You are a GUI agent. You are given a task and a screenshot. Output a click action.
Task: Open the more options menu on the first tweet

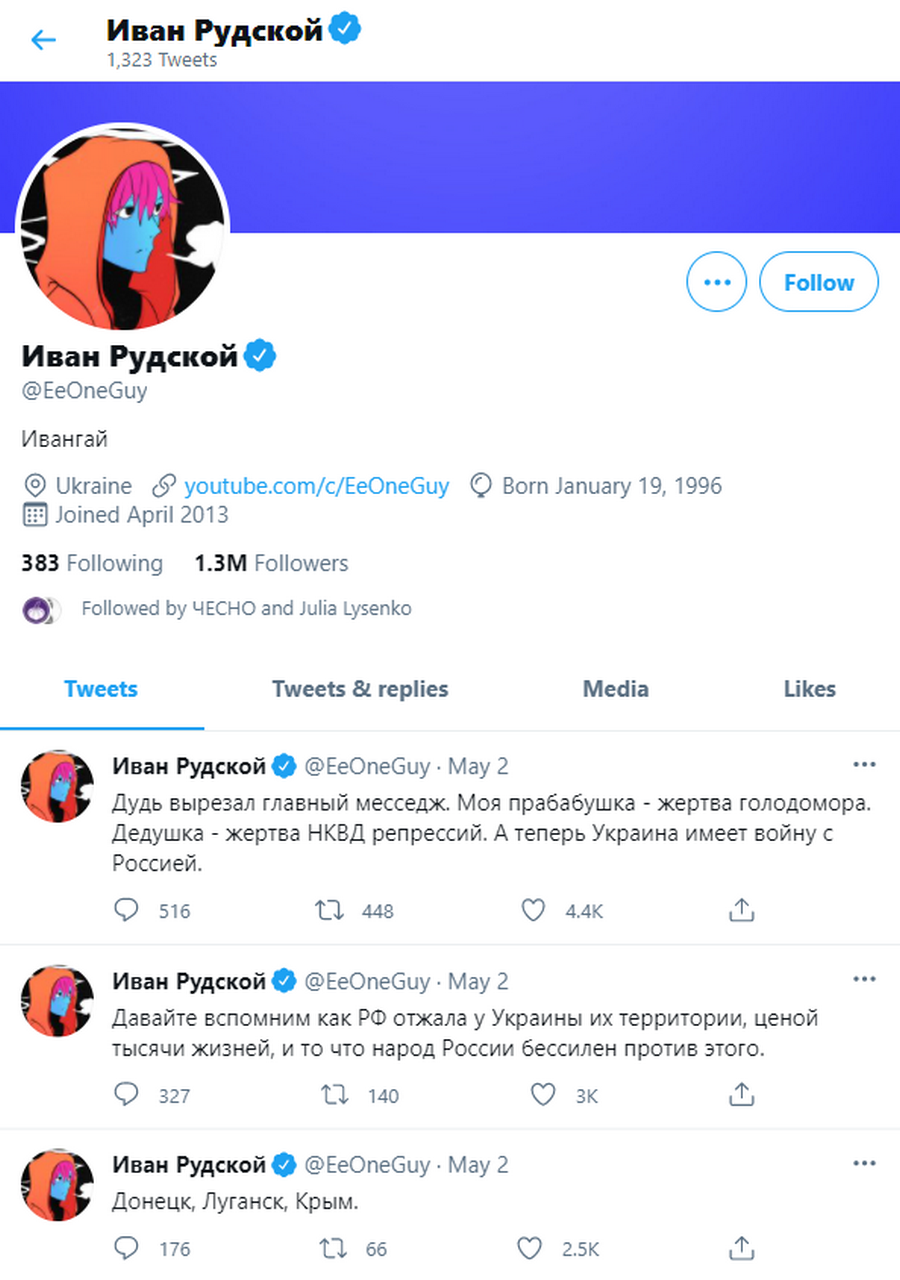864,763
